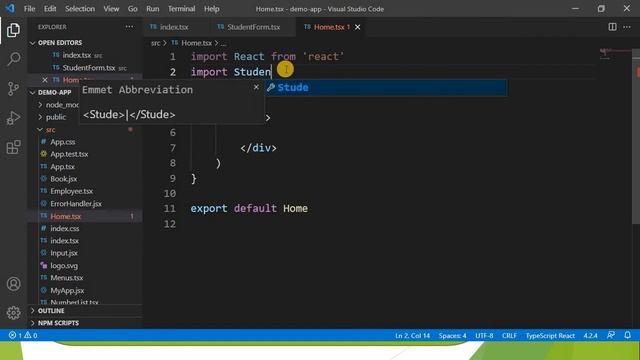The height and width of the screenshot is (360, 640).
Task: Open logo.svg in the file tree
Action: pos(85,266)
